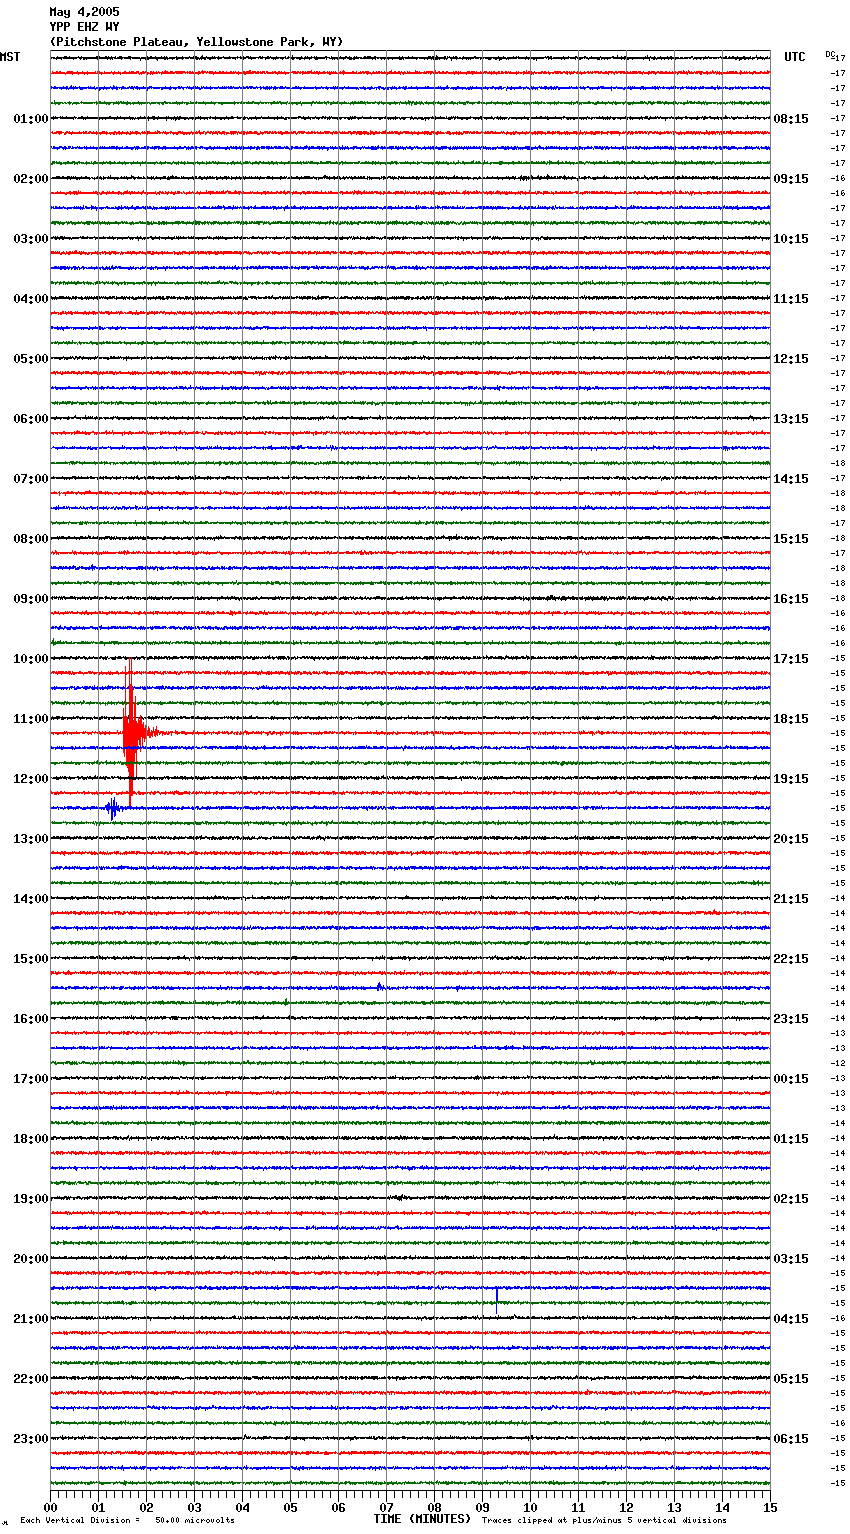Select the 01:00 MST time label
Viewport: 850px width, 1534px height.
point(31,119)
